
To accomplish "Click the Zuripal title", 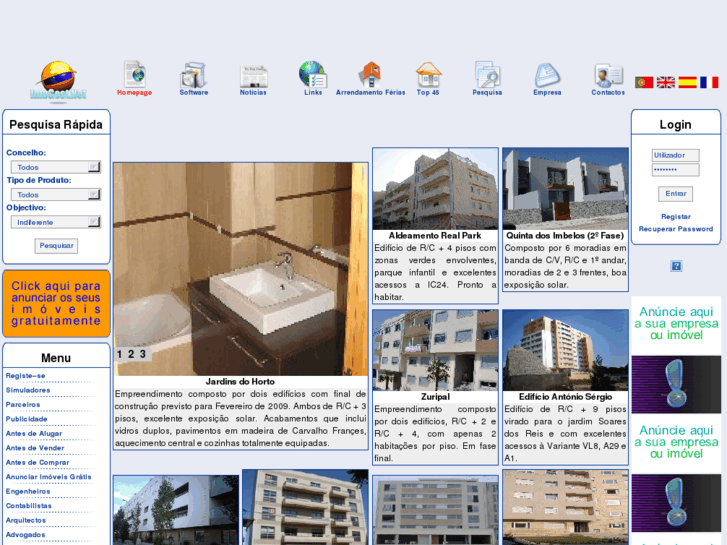I will click(435, 397).
